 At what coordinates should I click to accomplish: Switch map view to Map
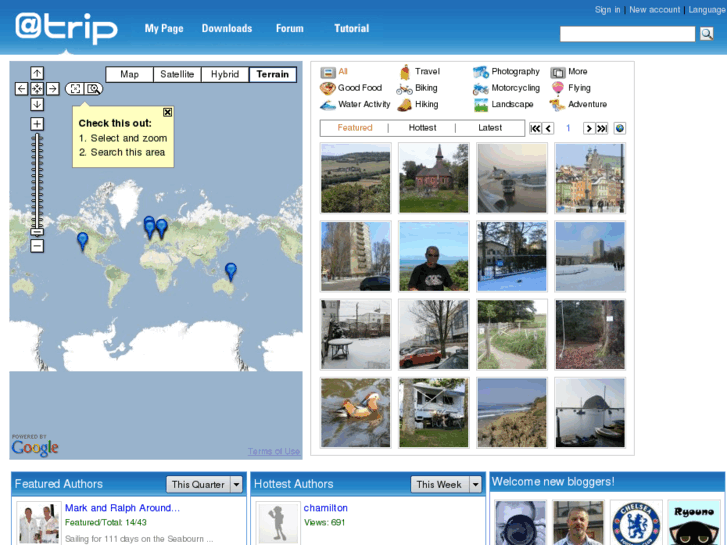point(129,74)
